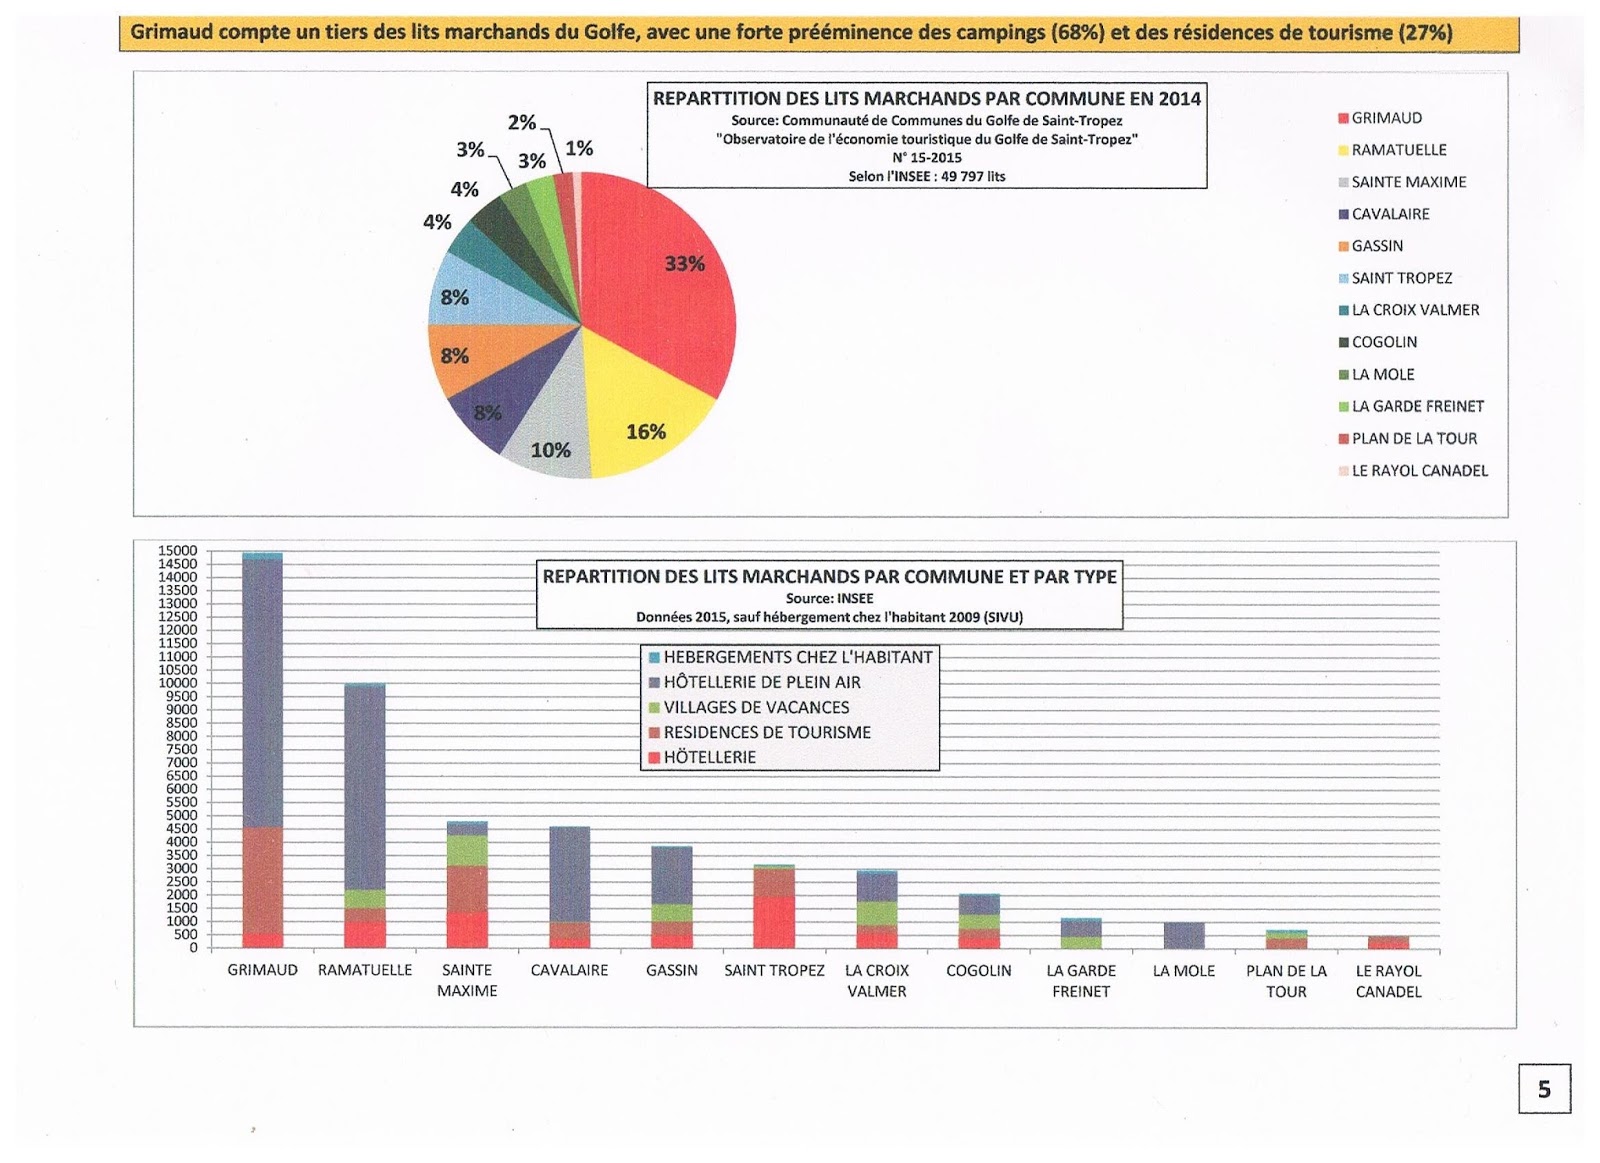Click the SAINTE MAXIME stacked bar

tap(467, 885)
